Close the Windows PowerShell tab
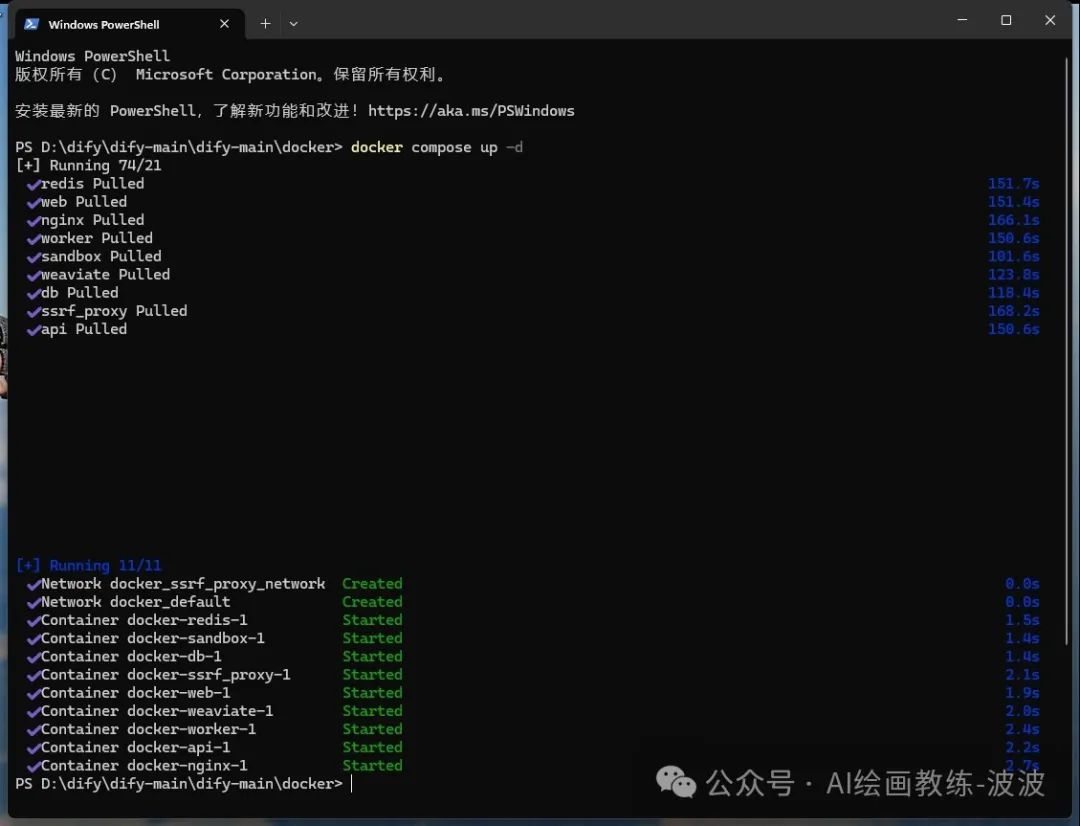The height and width of the screenshot is (826, 1080). [225, 24]
